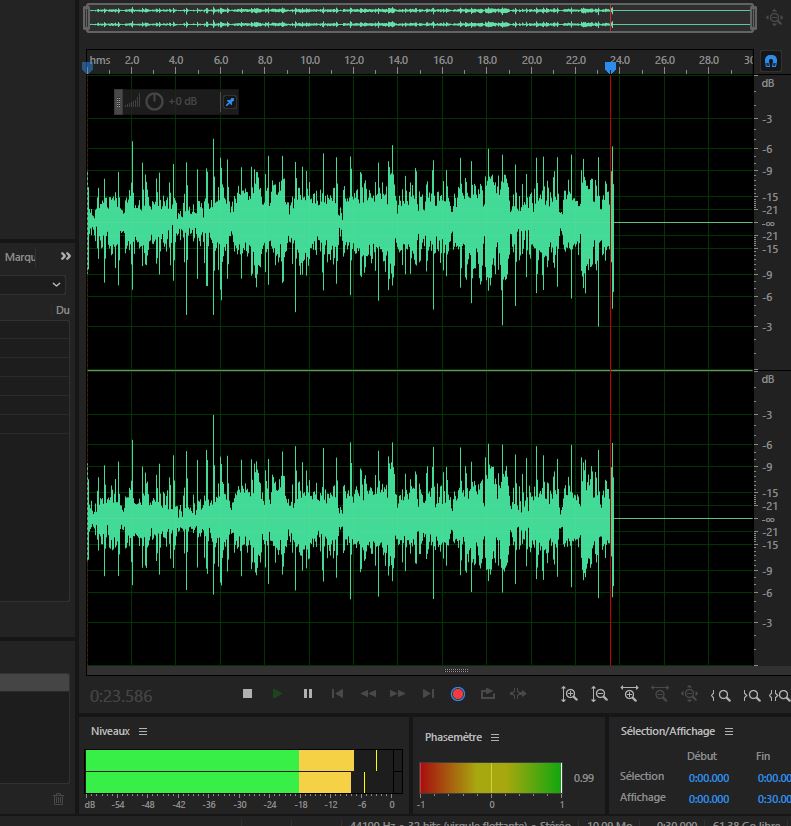
Task: Toggle the snapping magnet icon
Action: click(x=770, y=61)
